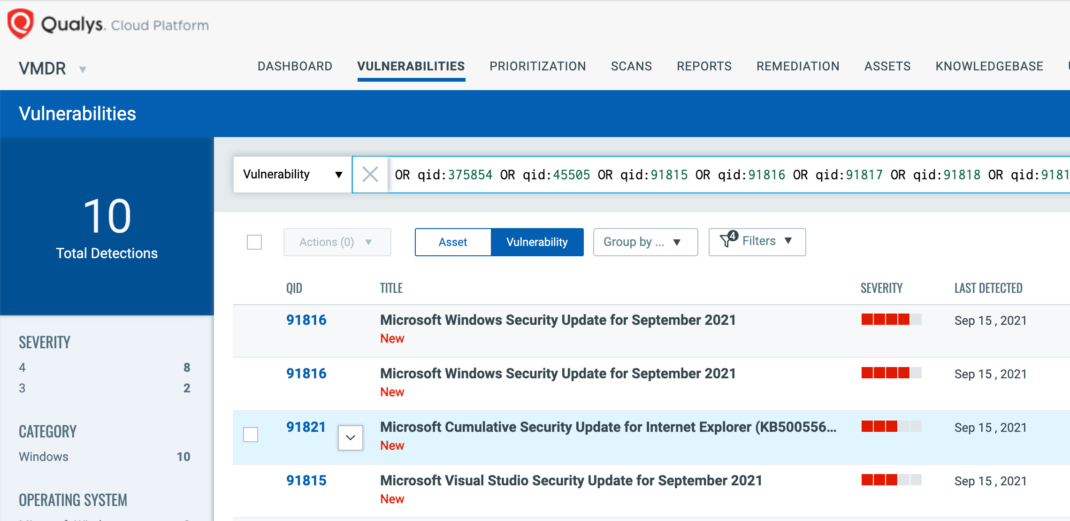
Task: Open the PRIORITIZATION tab
Action: click(538, 66)
